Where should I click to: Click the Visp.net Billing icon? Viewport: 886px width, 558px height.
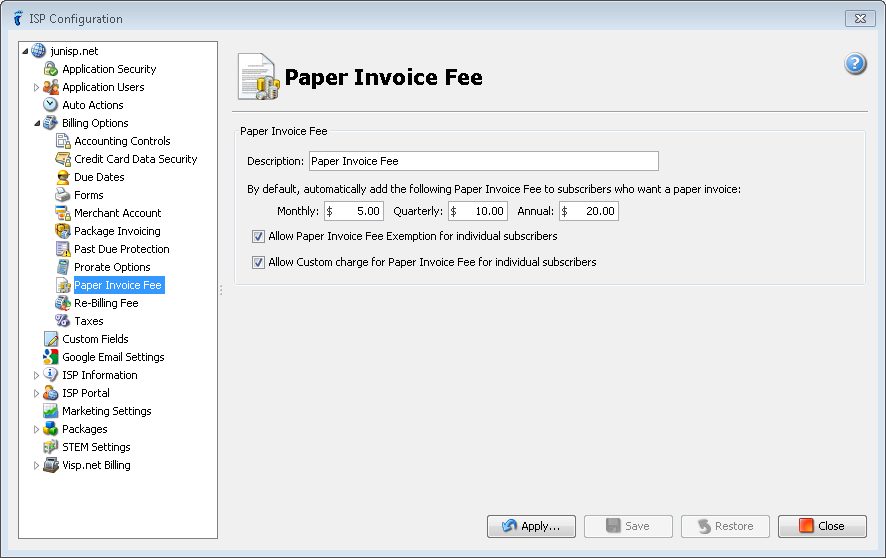[x=50, y=465]
